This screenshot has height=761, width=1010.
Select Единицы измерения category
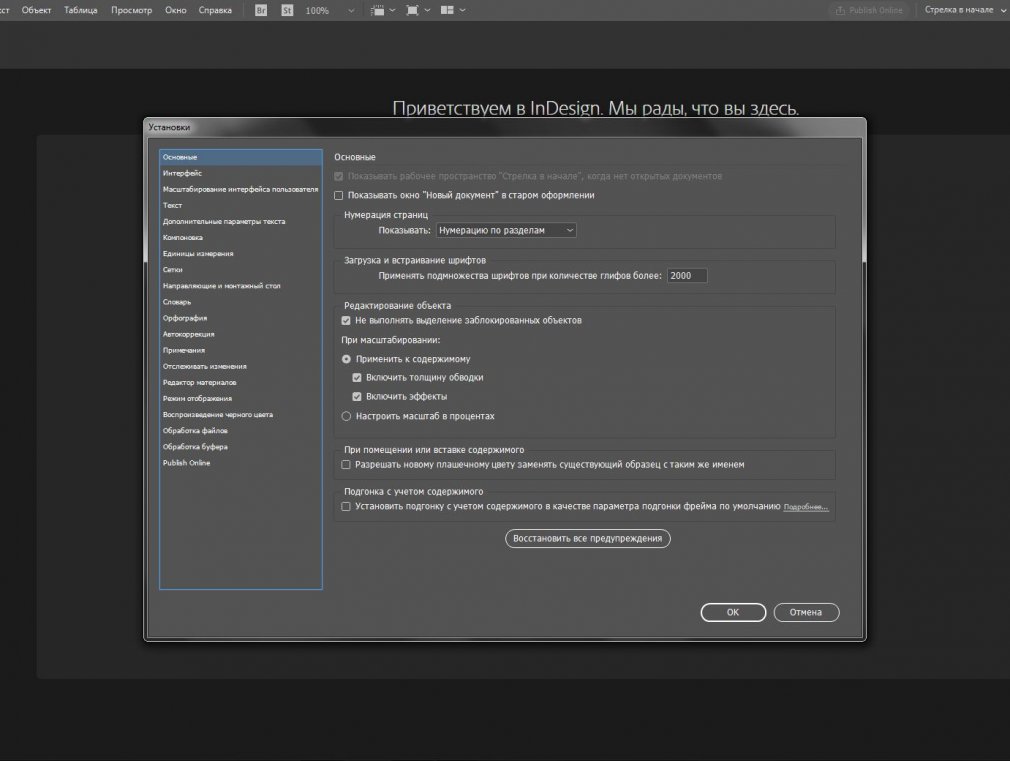coord(241,254)
